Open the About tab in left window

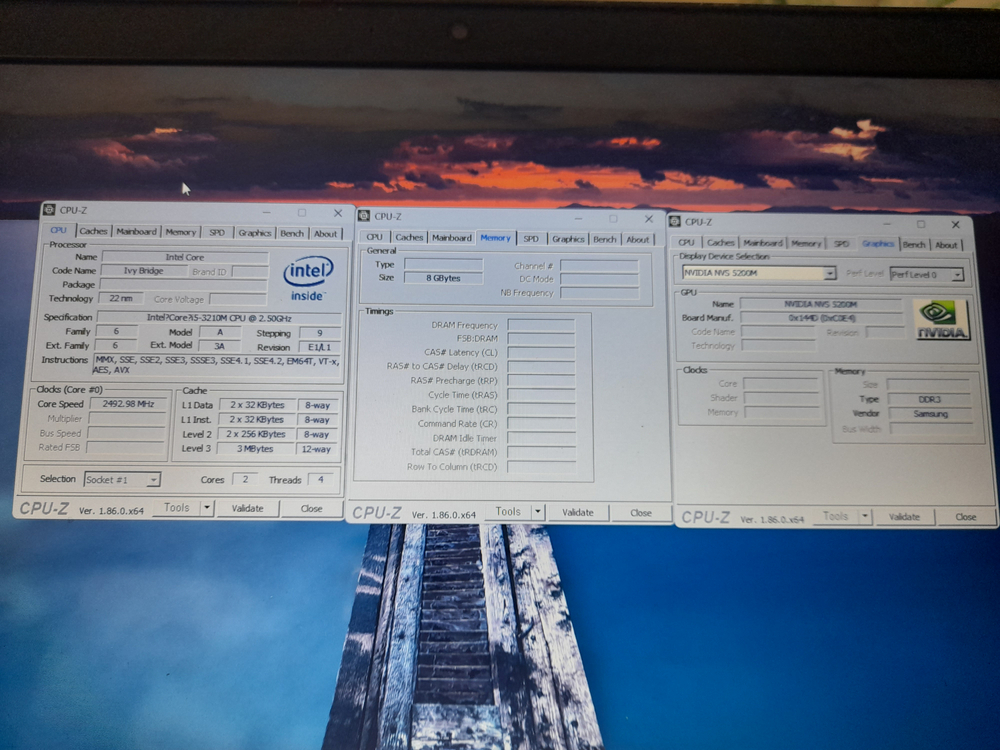(325, 234)
